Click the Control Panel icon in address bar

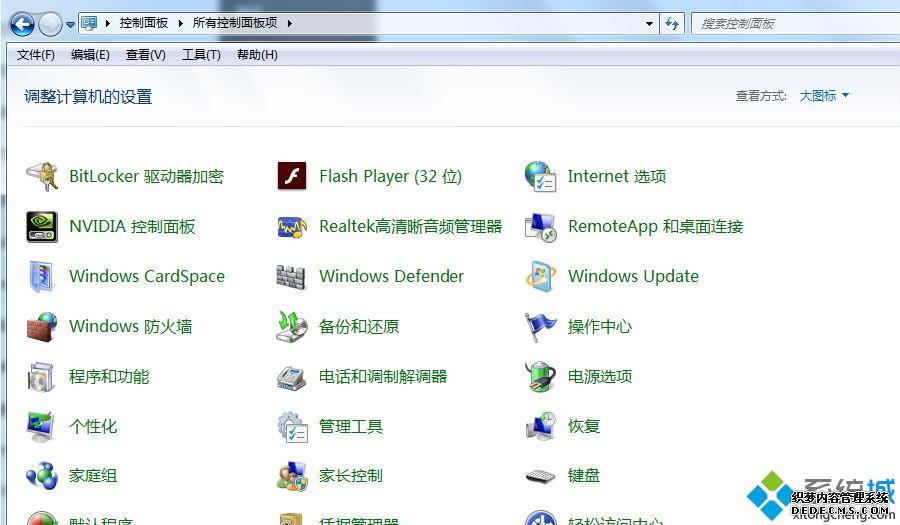(x=89, y=23)
